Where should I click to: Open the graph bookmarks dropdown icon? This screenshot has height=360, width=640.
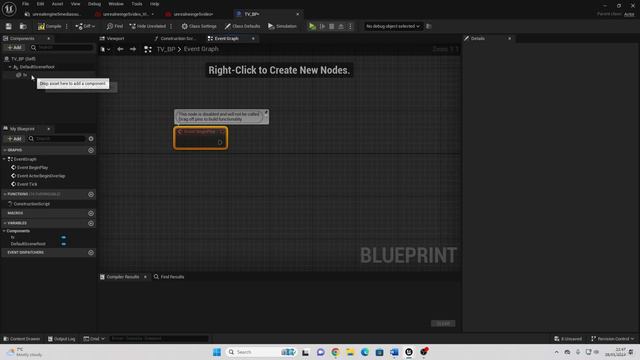click(105, 49)
